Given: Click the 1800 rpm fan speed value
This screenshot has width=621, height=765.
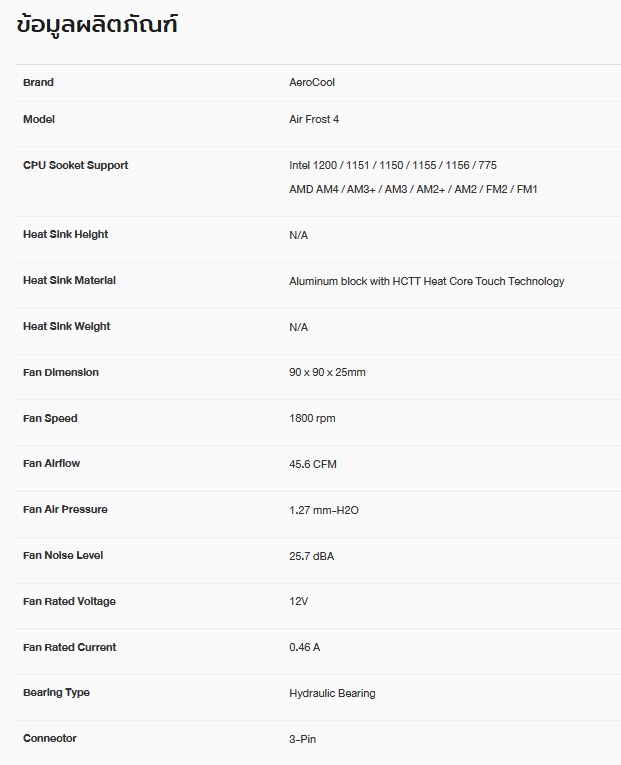Looking at the screenshot, I should coord(312,418).
